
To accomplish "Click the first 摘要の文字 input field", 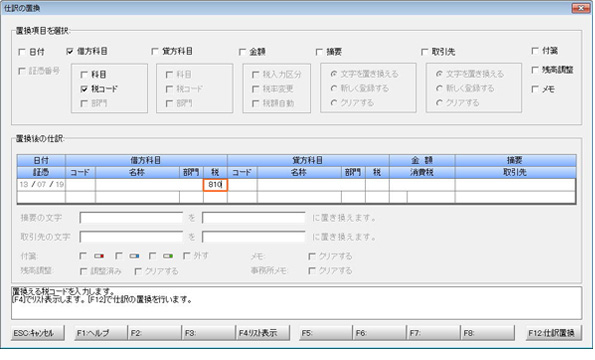I will pos(131,218).
